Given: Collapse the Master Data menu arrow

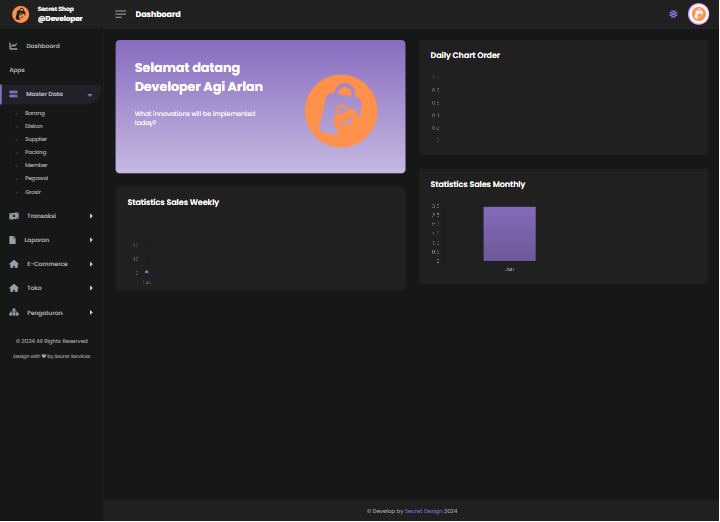Looking at the screenshot, I should pos(90,95).
